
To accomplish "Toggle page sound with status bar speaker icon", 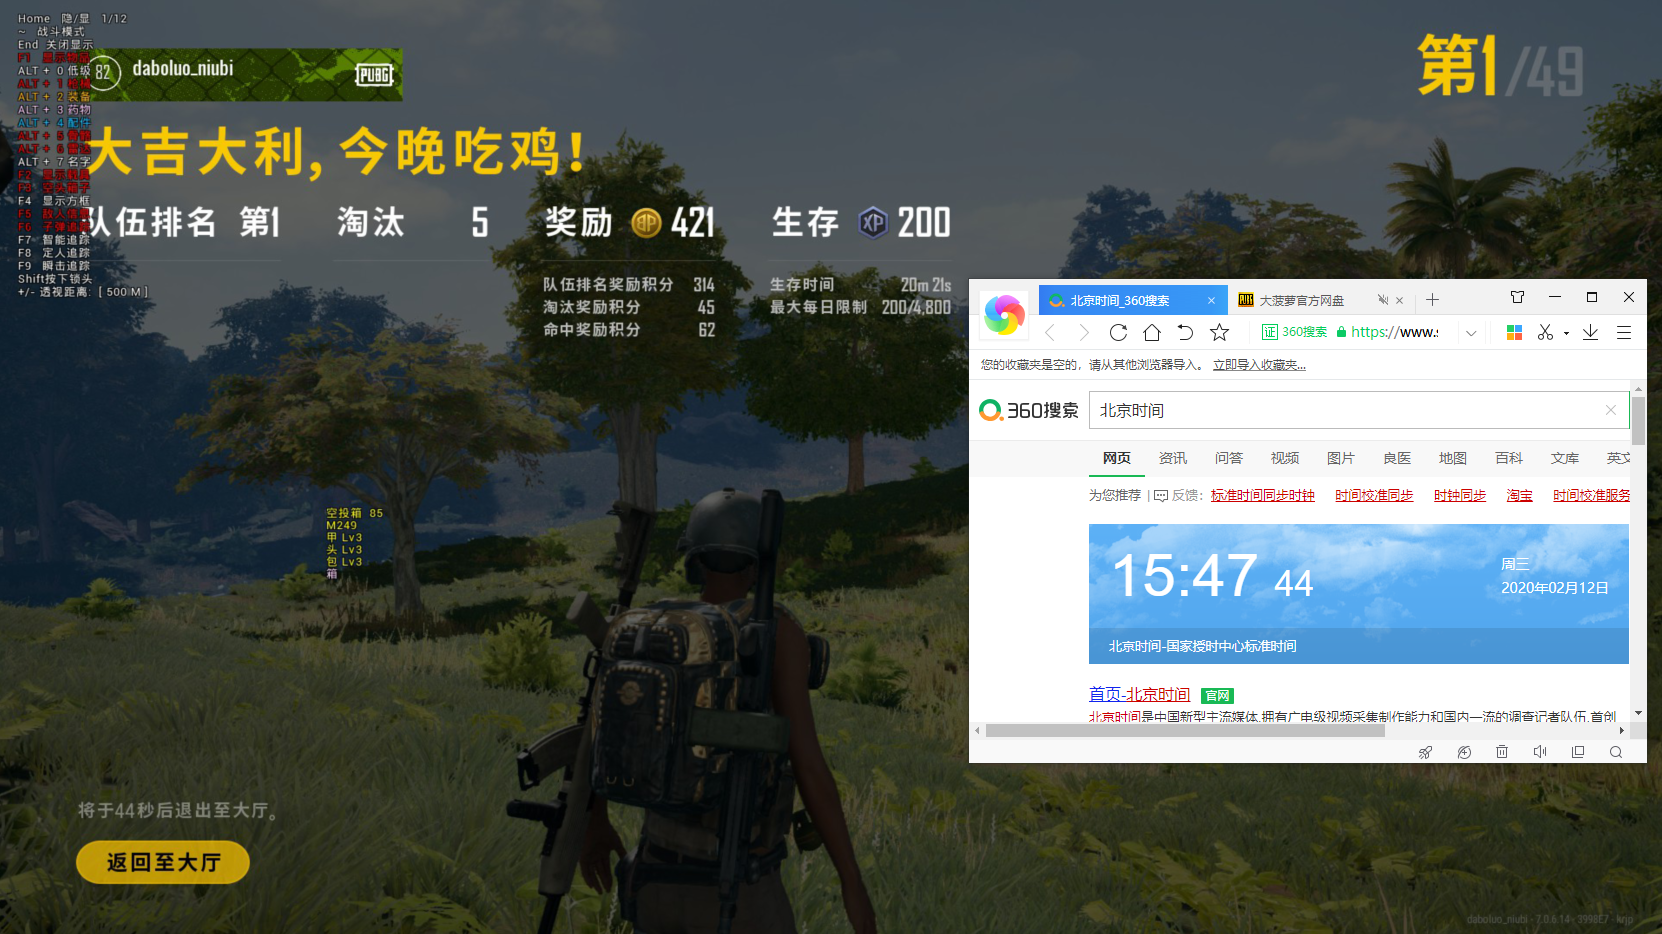I will (1540, 752).
